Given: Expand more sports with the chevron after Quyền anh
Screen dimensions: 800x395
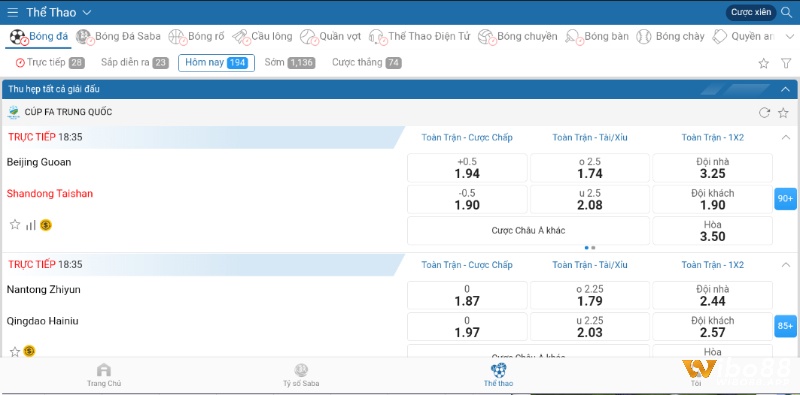Looking at the screenshot, I should (790, 36).
